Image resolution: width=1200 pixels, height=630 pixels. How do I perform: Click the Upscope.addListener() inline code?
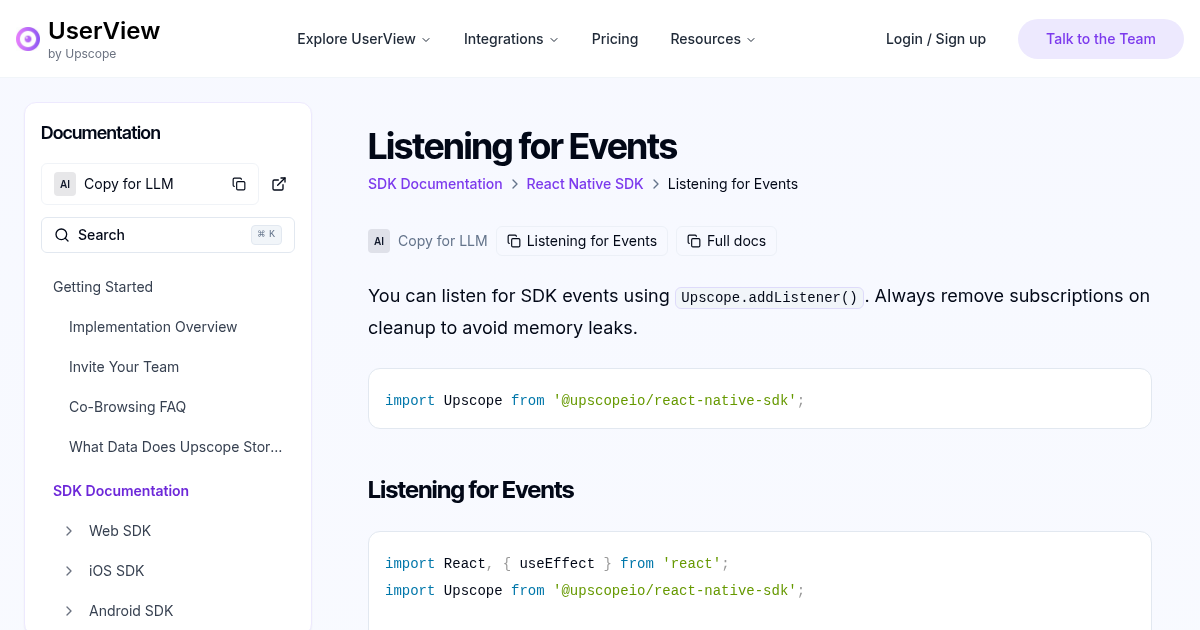coord(769,297)
